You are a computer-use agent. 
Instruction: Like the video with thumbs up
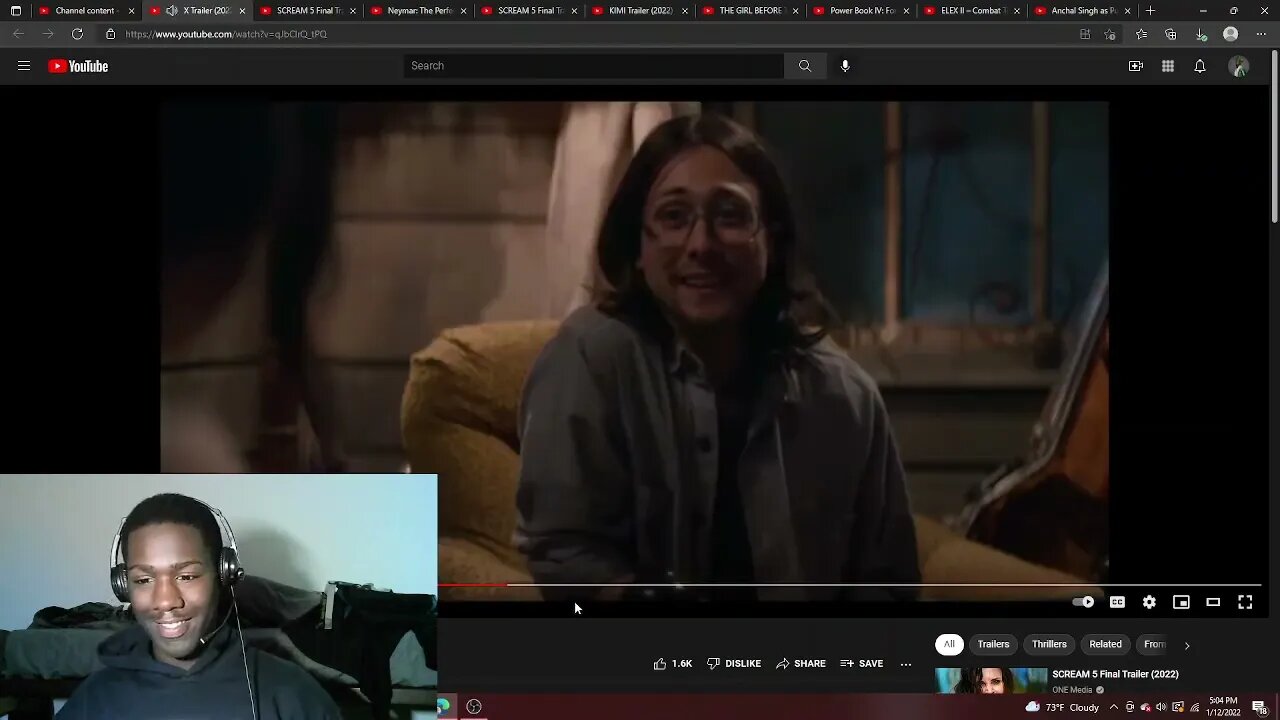point(672,664)
